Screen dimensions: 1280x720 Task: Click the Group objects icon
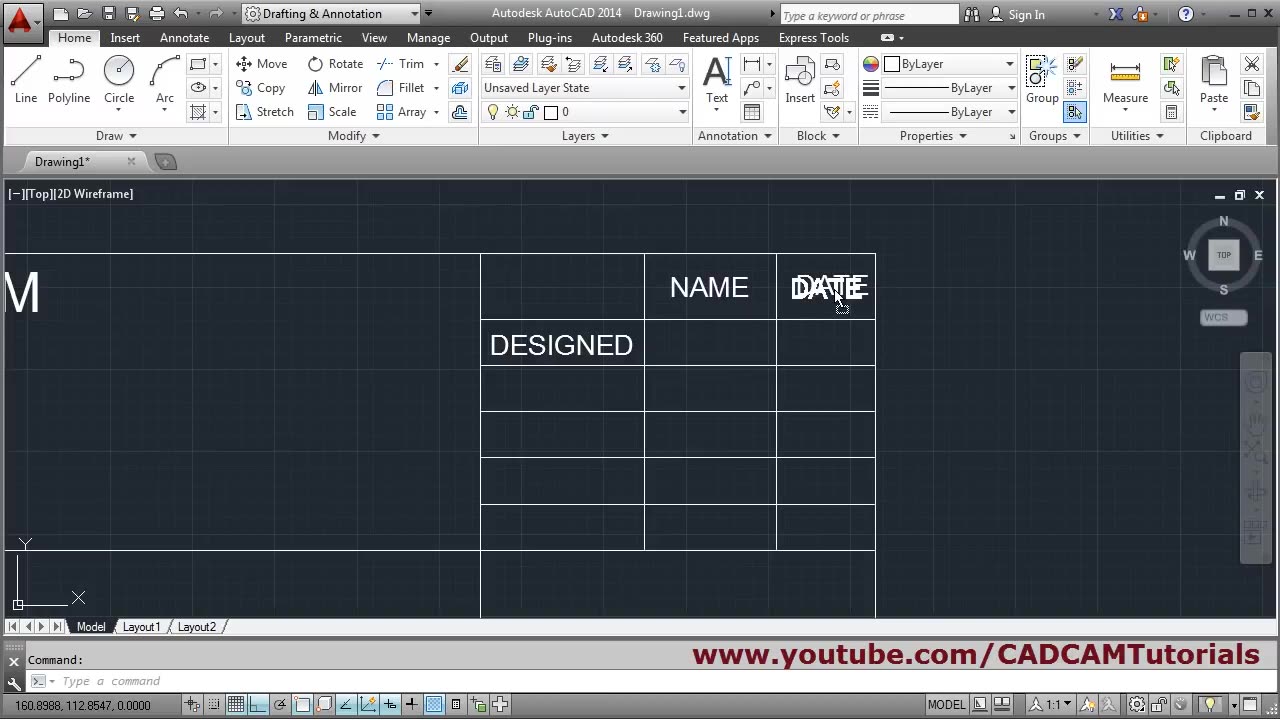(1042, 80)
